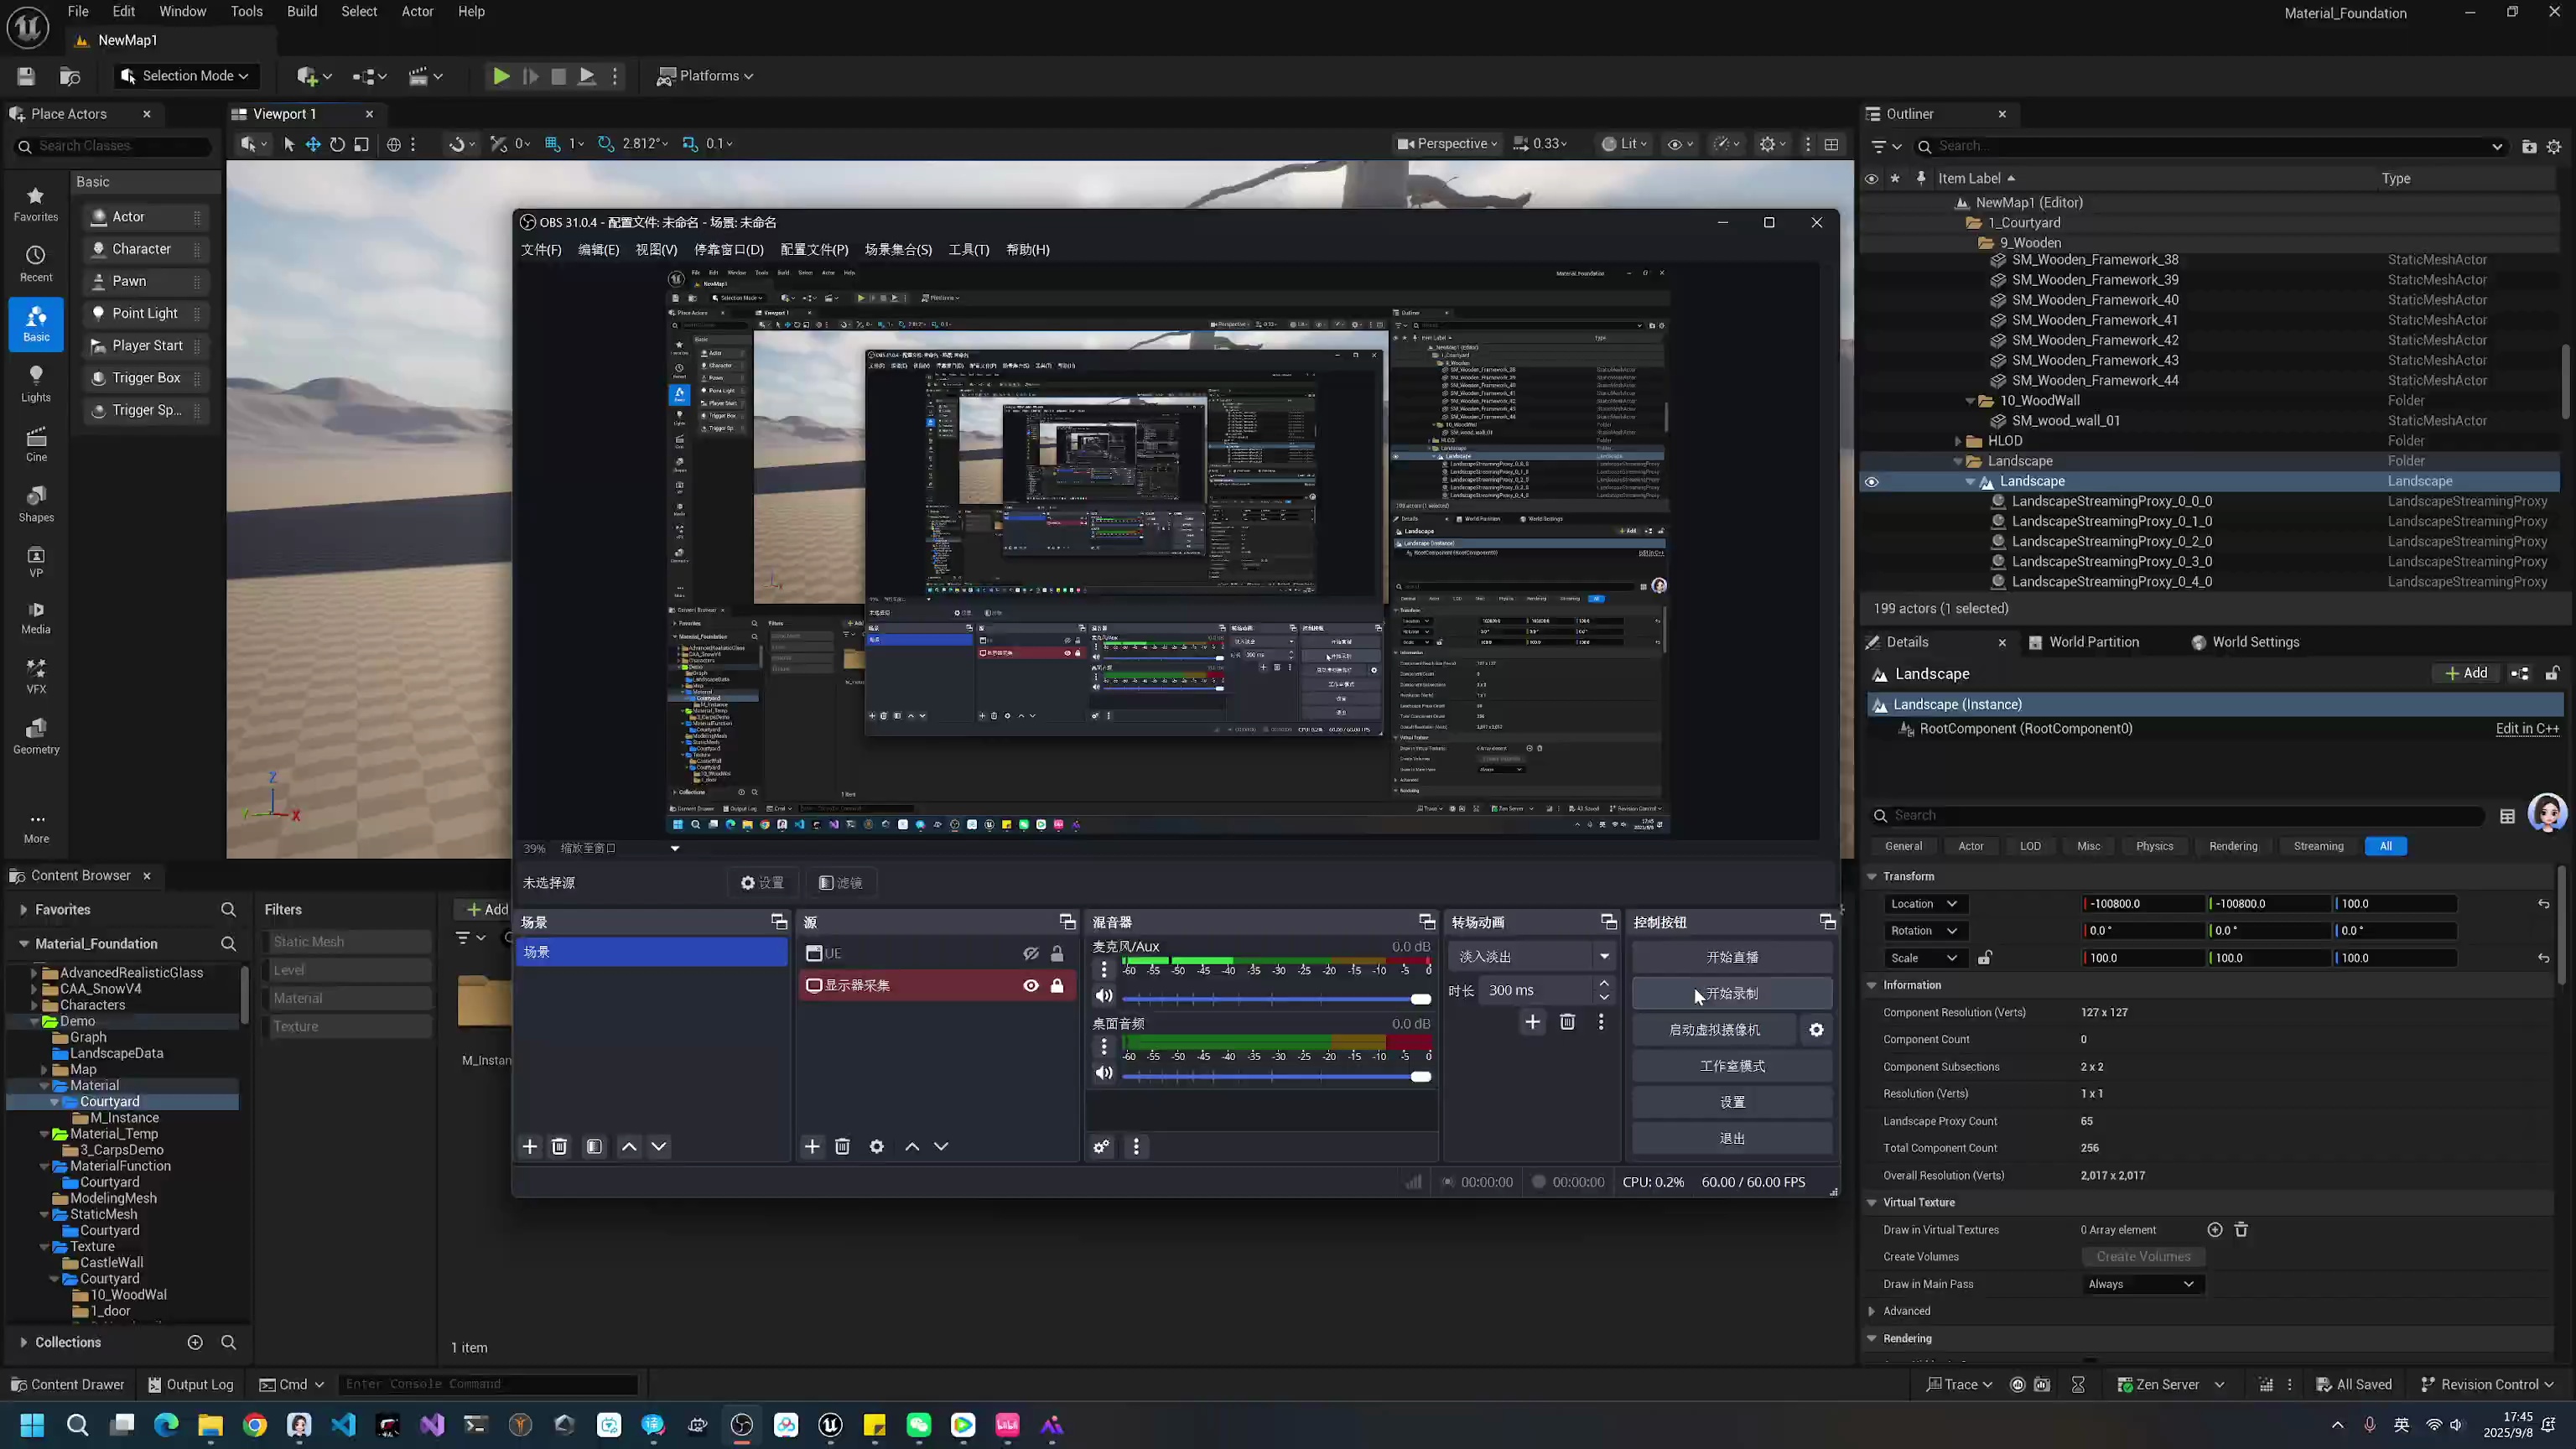Click the 开始直播 button in OBS
Image resolution: width=2576 pixels, height=1449 pixels.
(x=1732, y=957)
